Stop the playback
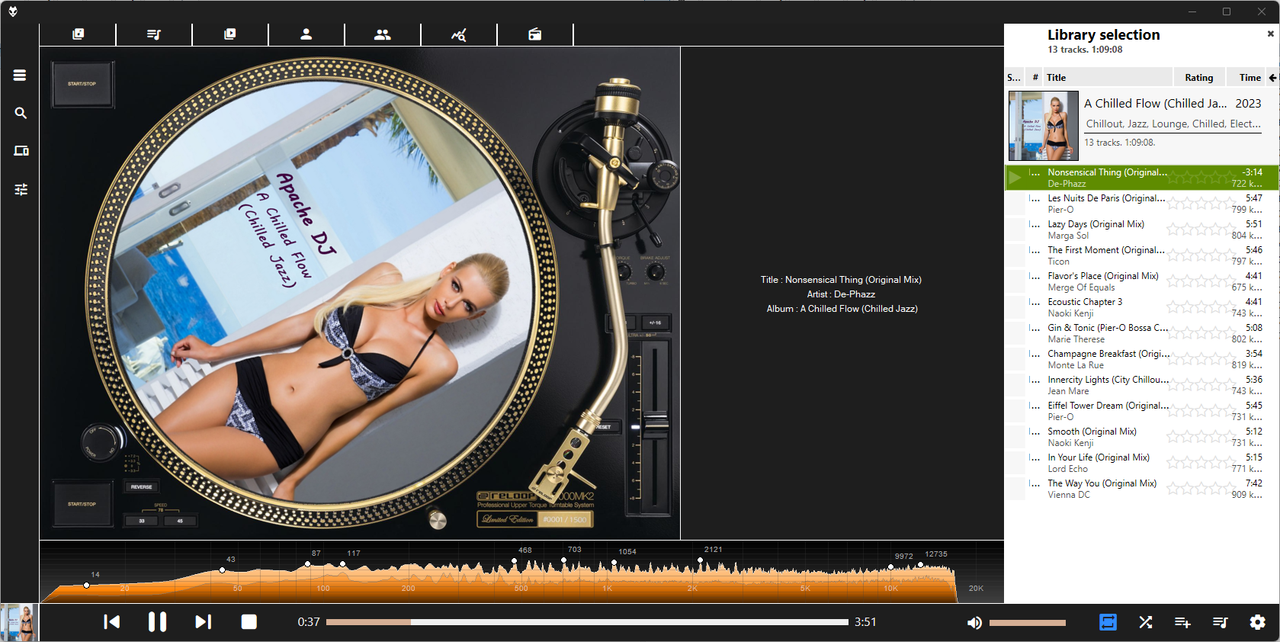Viewport: 1280px width, 642px height. (249, 622)
